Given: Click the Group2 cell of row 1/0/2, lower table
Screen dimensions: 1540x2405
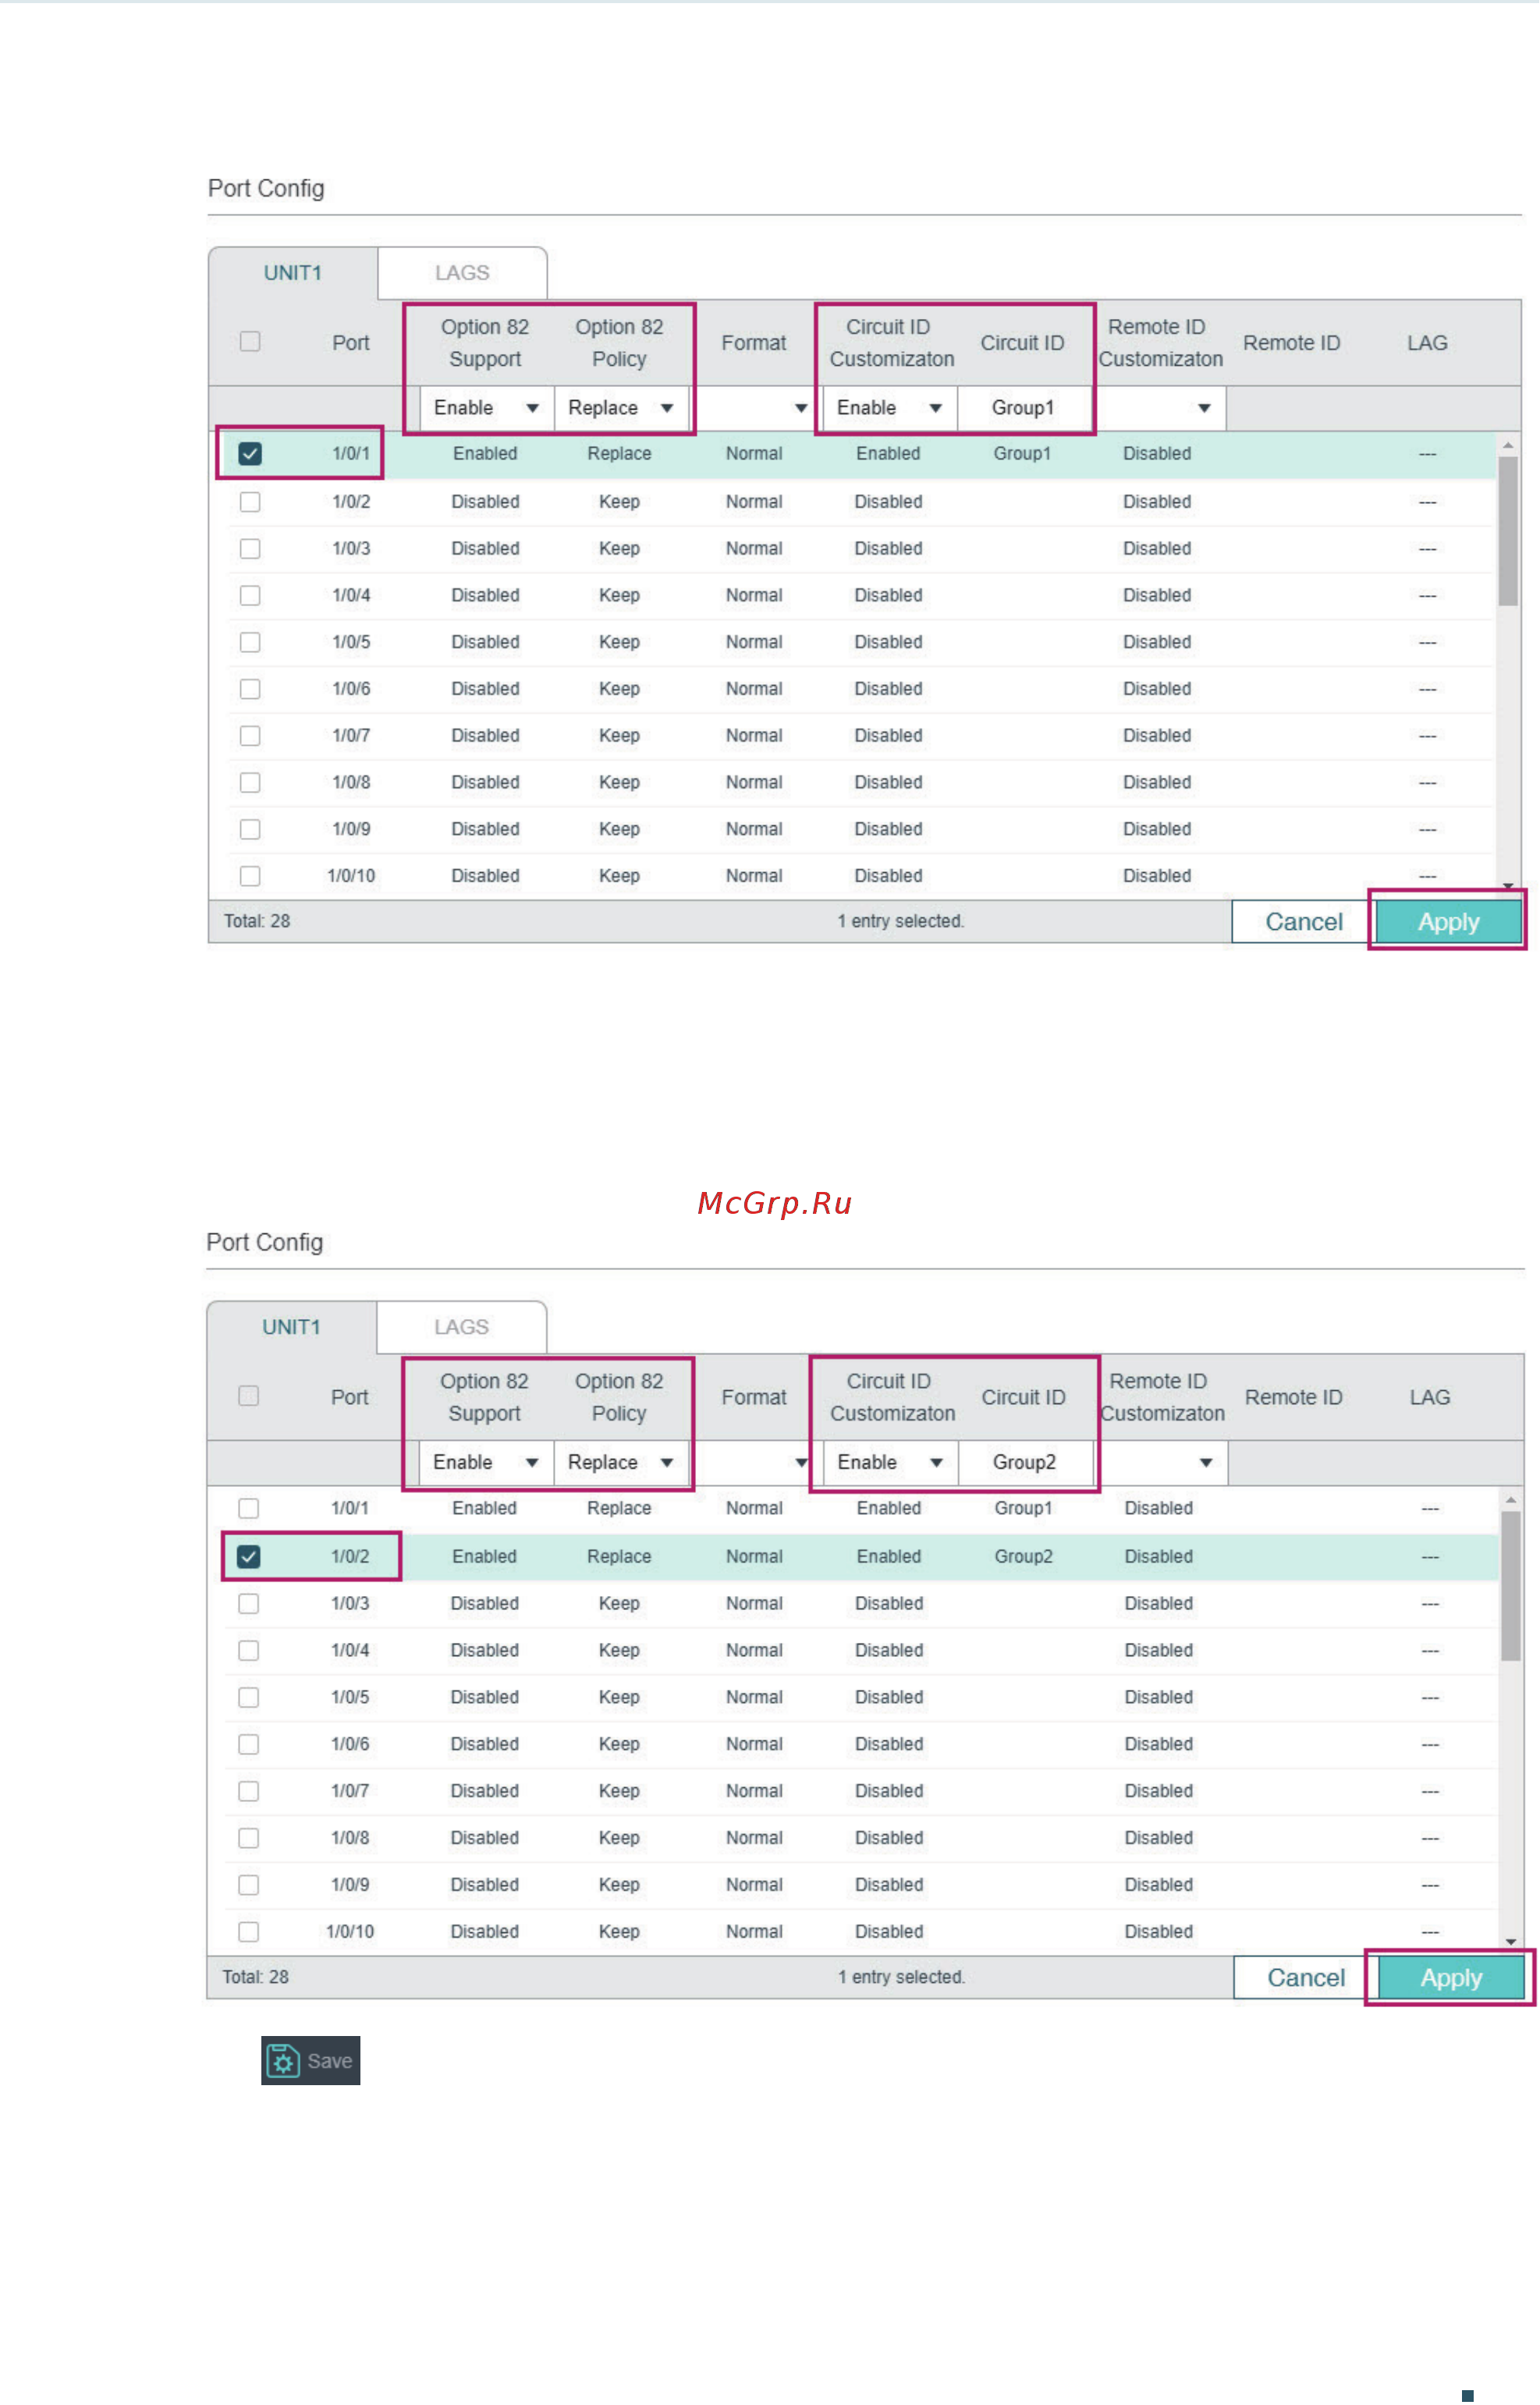Looking at the screenshot, I should (x=1023, y=1557).
